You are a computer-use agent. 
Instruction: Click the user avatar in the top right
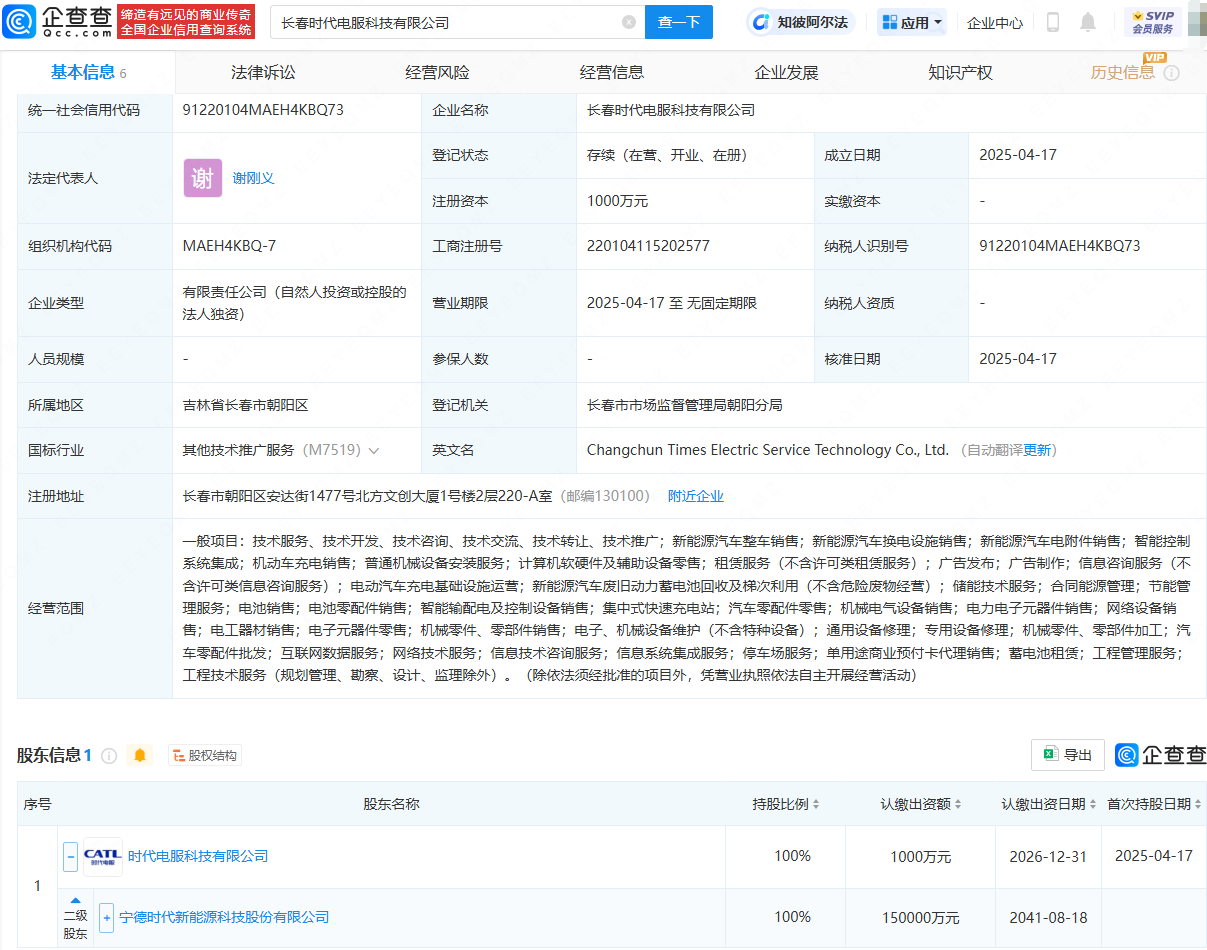click(x=1198, y=22)
